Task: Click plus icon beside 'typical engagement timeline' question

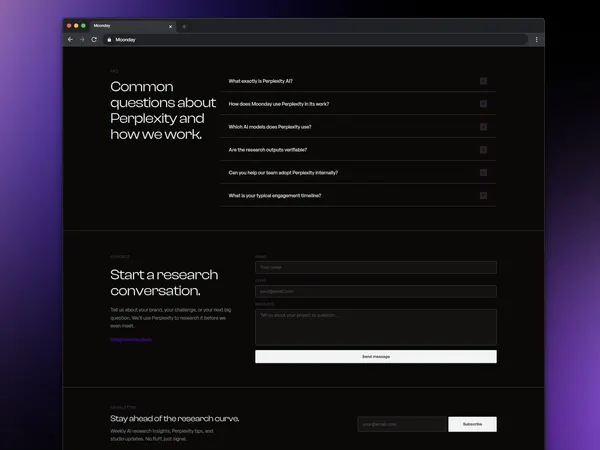Action: click(483, 196)
